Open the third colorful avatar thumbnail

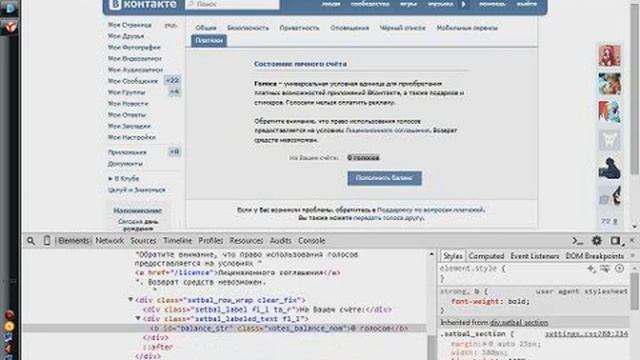click(x=609, y=112)
